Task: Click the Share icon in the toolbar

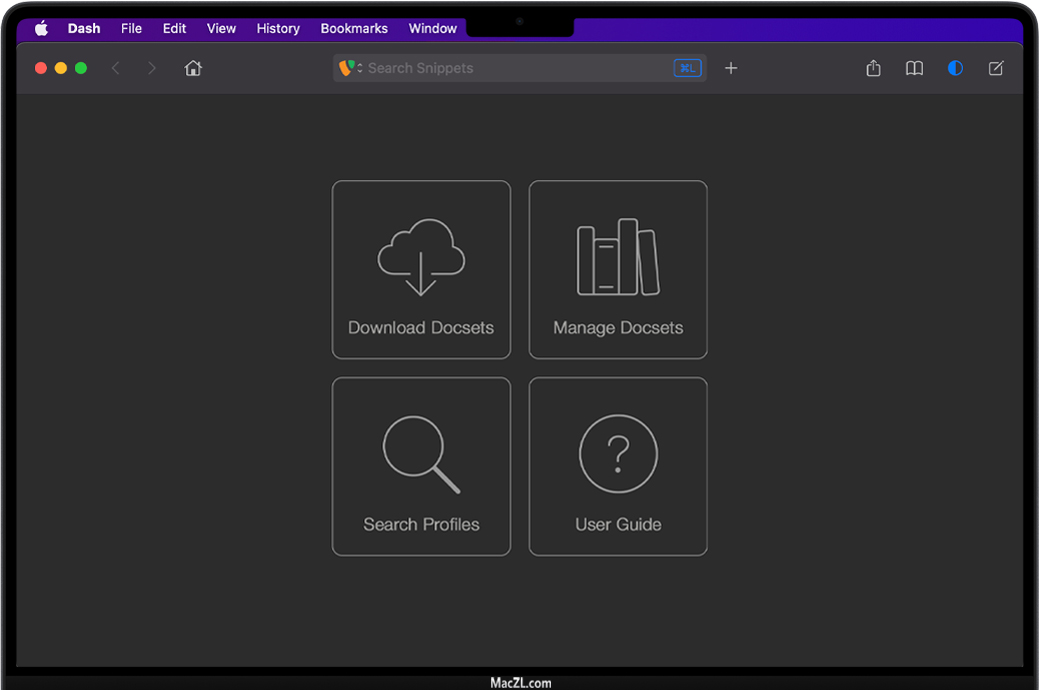Action: (873, 68)
